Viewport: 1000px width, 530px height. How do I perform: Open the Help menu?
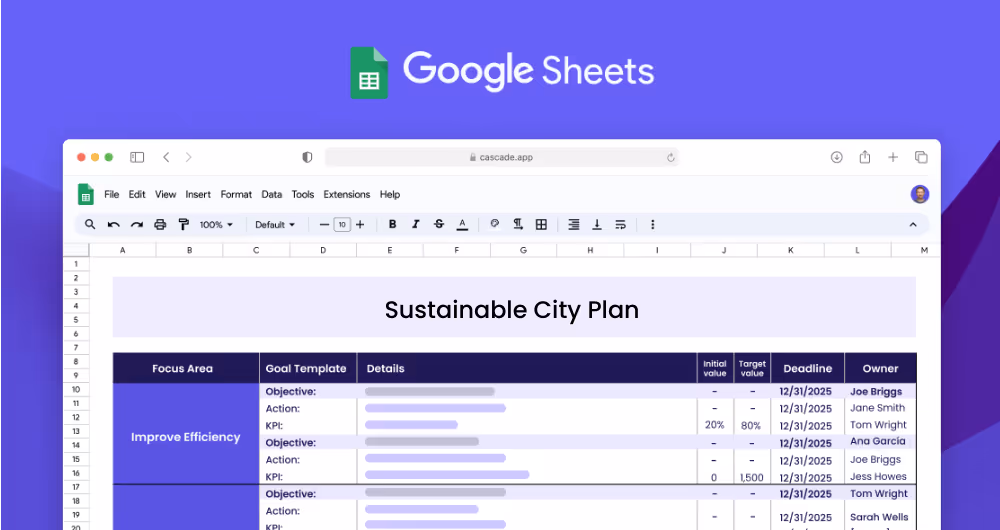click(390, 195)
